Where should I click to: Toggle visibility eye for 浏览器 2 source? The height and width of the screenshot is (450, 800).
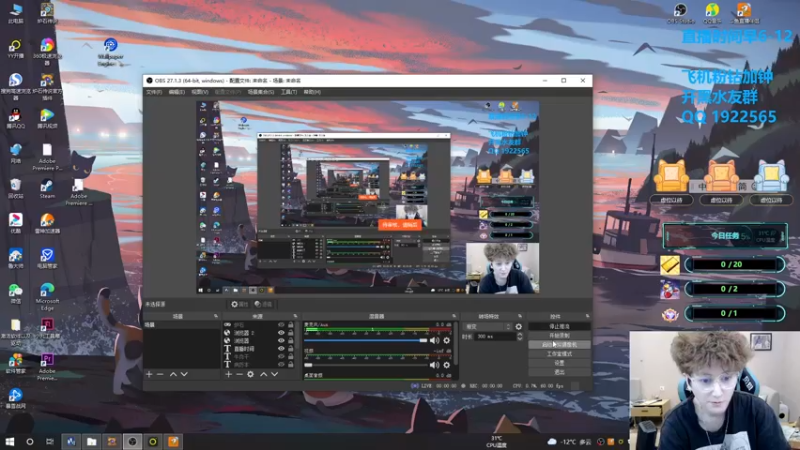point(281,333)
